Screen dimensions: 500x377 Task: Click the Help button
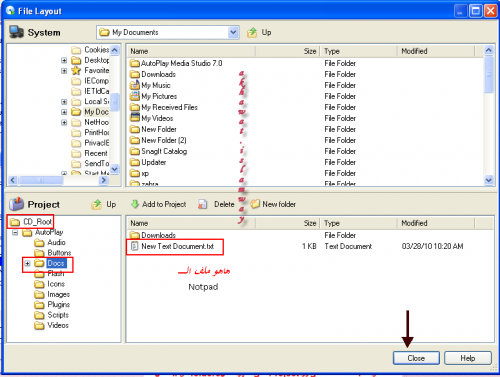[x=468, y=358]
